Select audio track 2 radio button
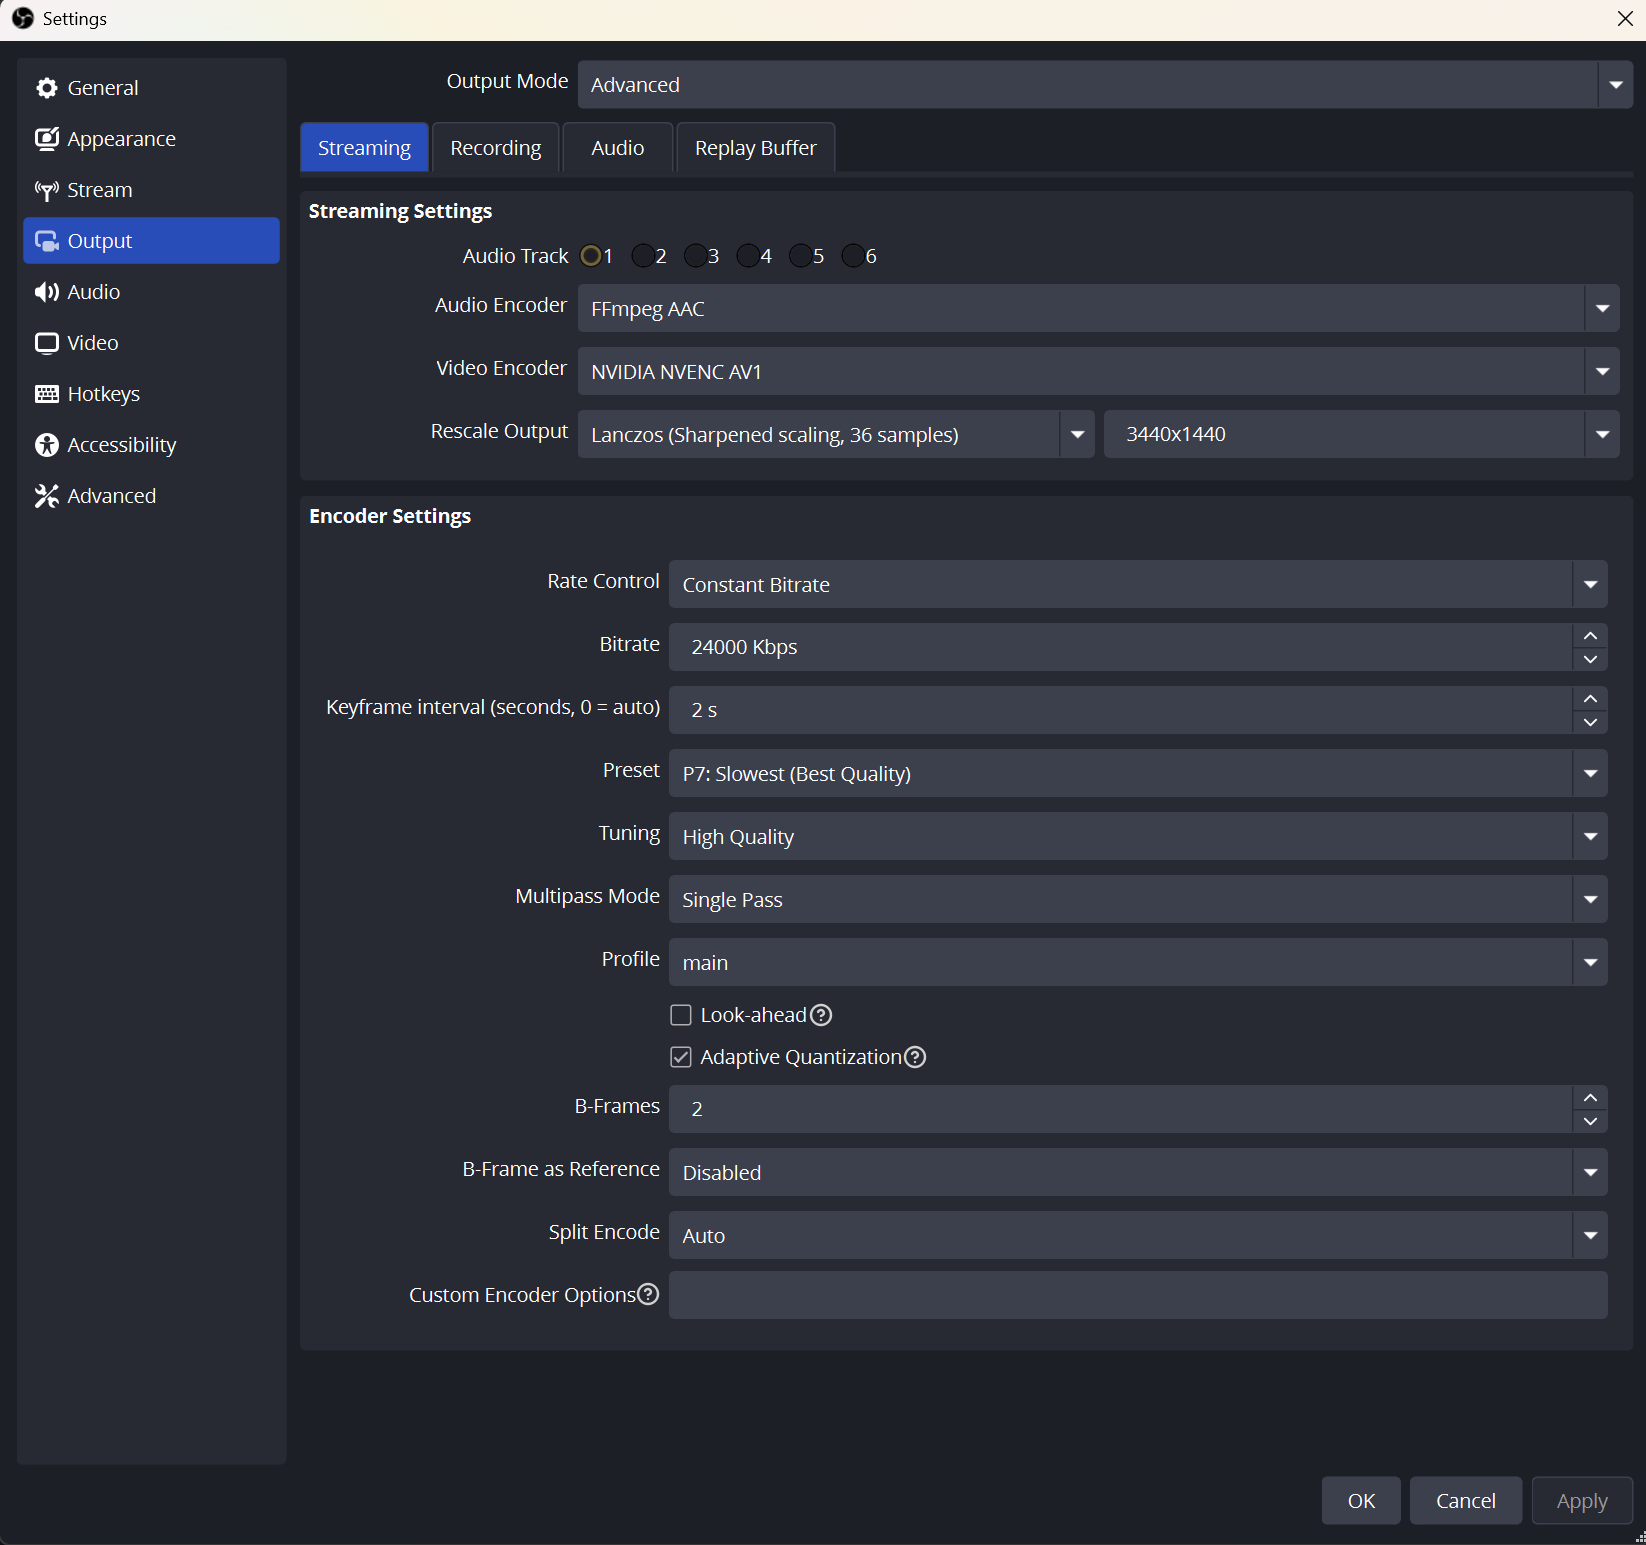 coord(643,256)
